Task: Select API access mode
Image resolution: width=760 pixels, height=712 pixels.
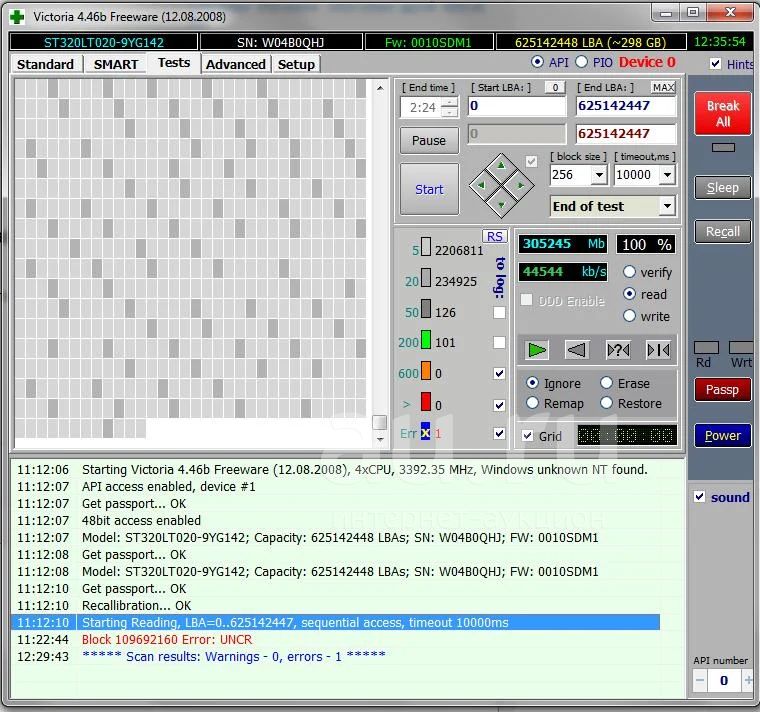Action: tap(537, 62)
